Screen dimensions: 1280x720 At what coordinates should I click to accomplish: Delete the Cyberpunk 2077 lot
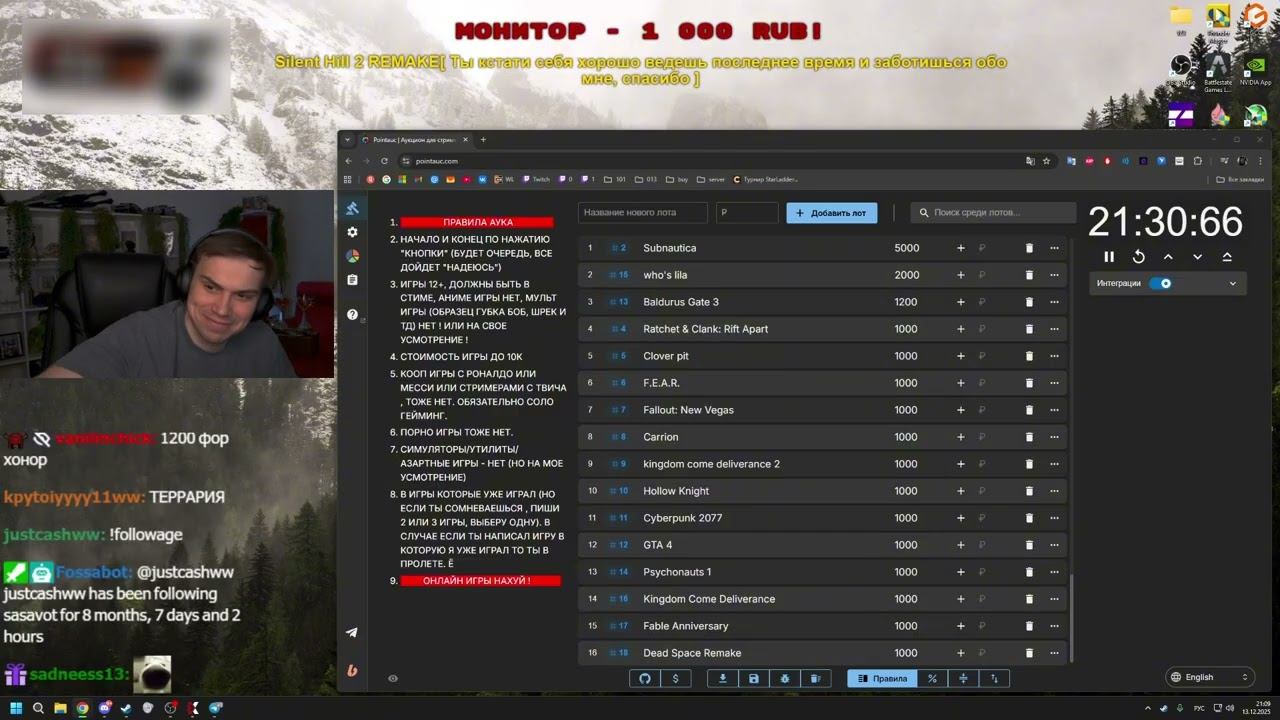tap(1029, 518)
